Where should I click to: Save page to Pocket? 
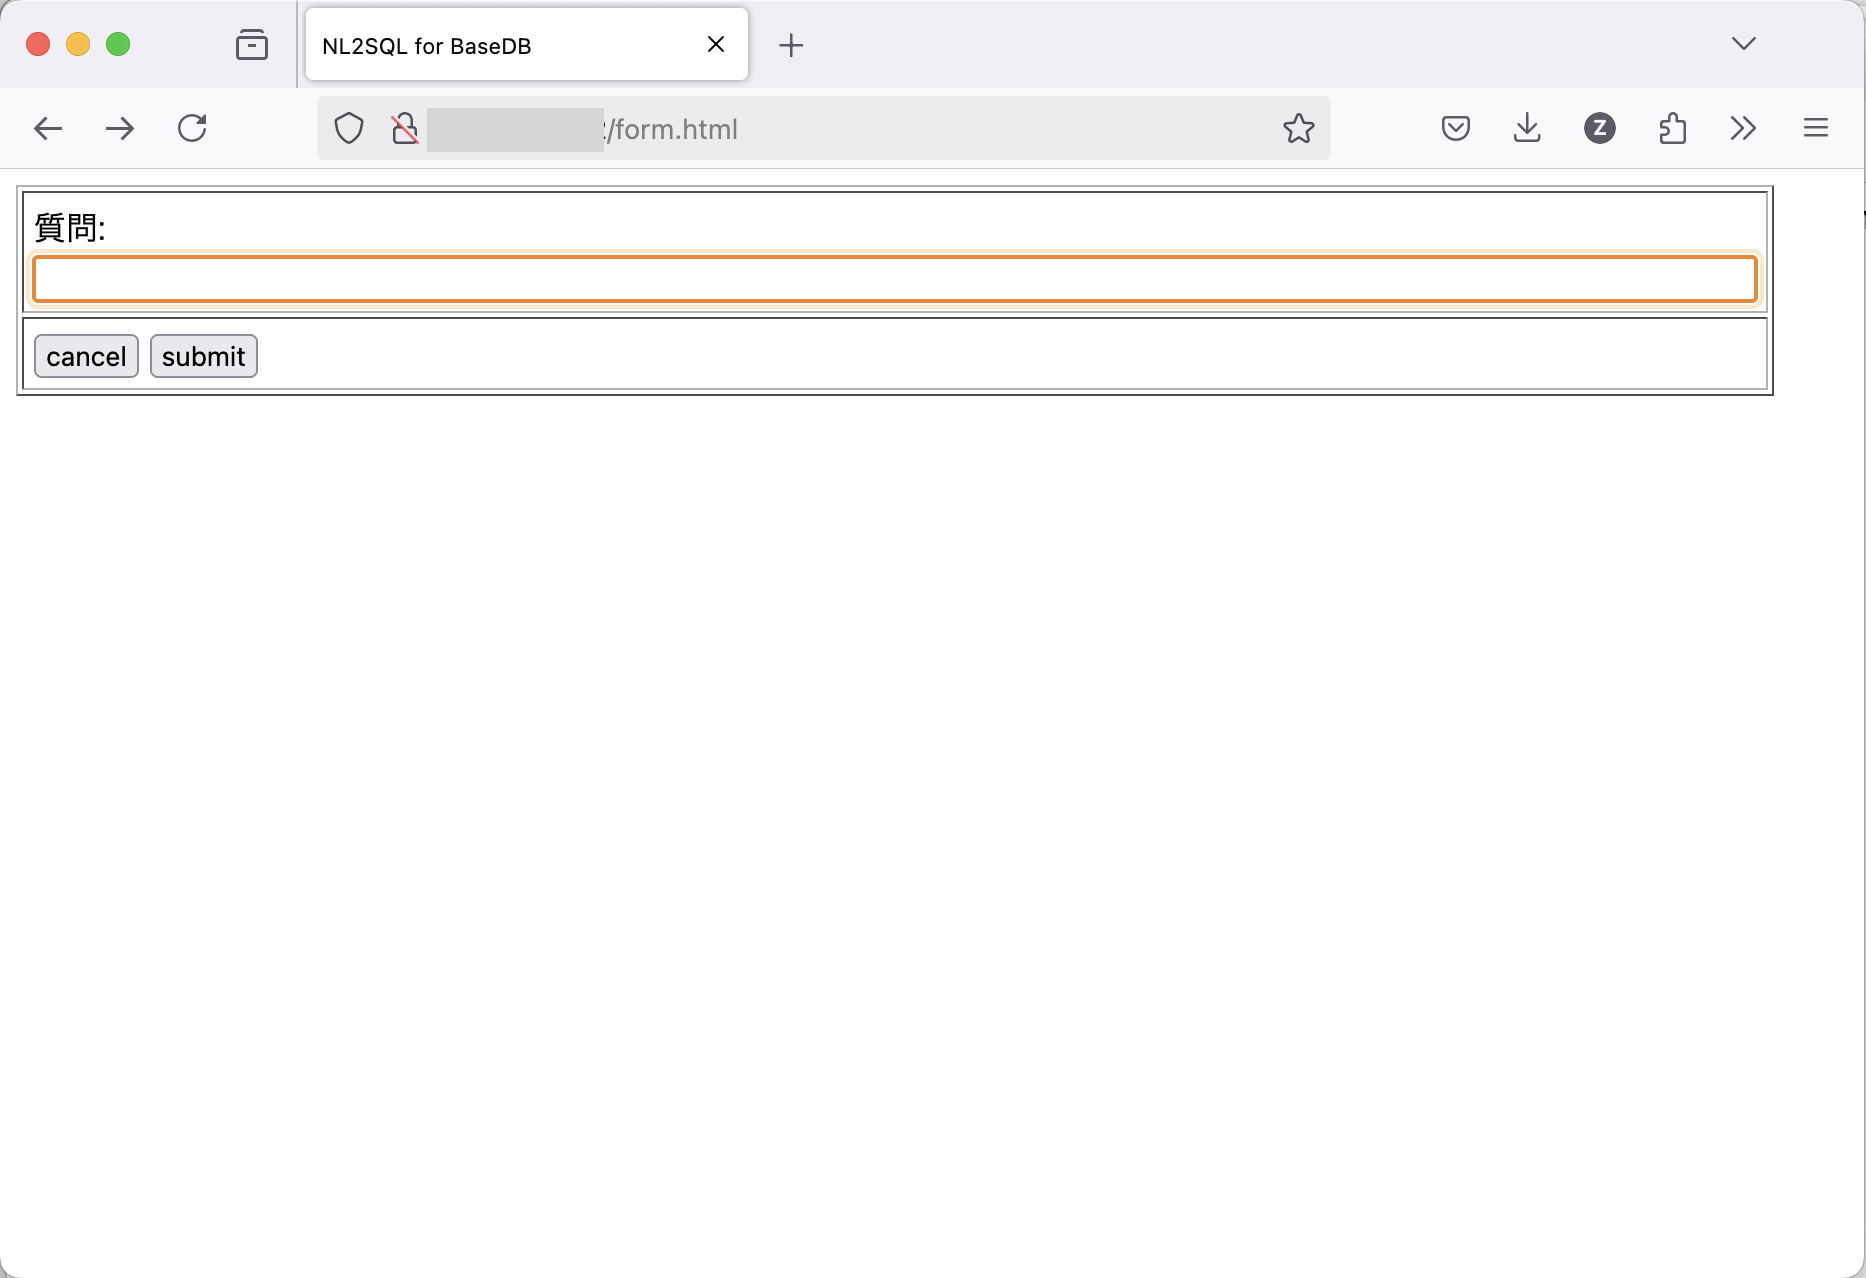click(1456, 128)
